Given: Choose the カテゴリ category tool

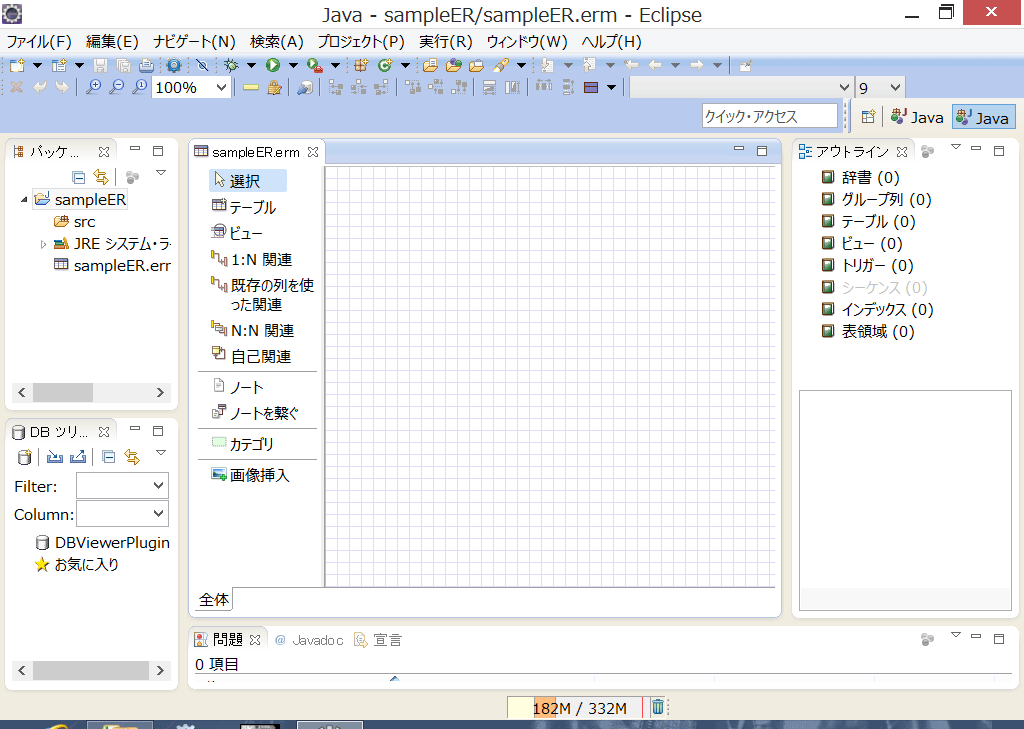Looking at the screenshot, I should [x=243, y=444].
